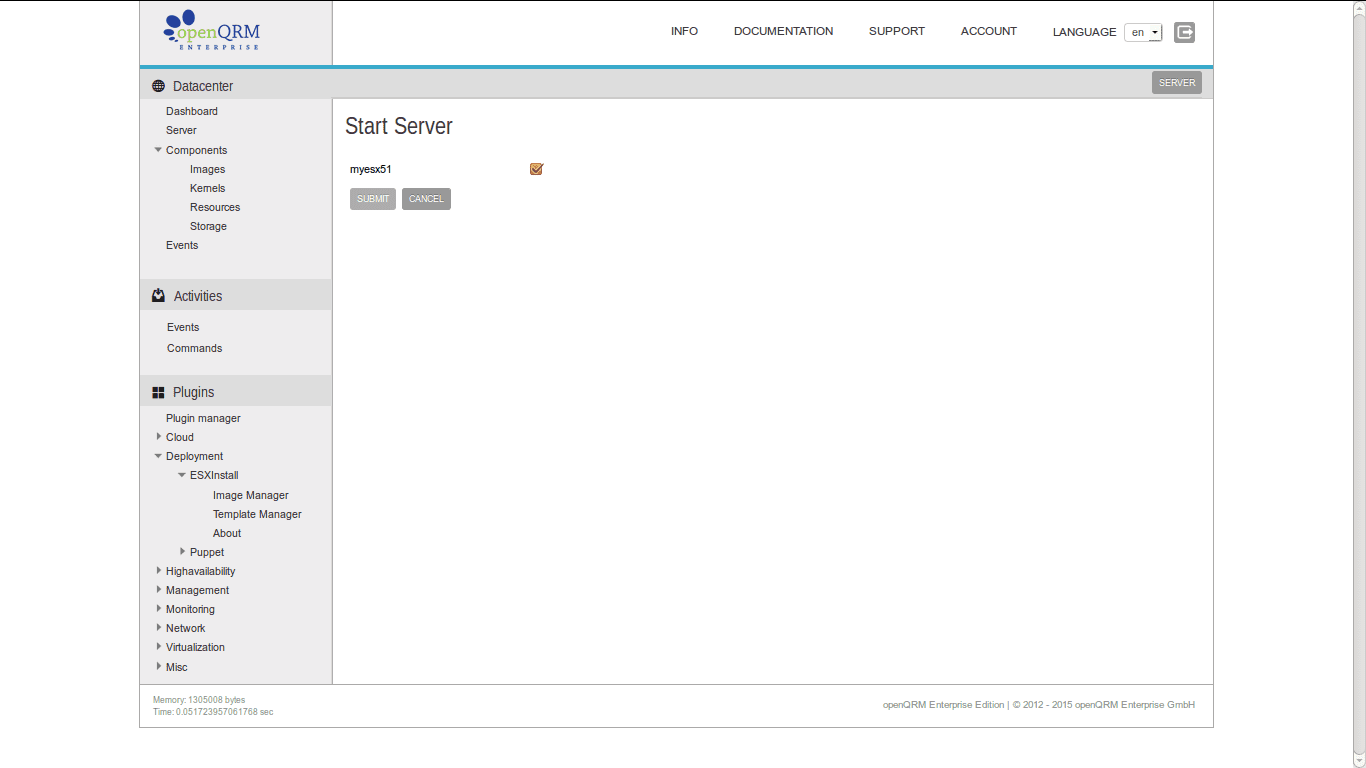Open Storage under Components
The width and height of the screenshot is (1366, 768).
click(208, 226)
